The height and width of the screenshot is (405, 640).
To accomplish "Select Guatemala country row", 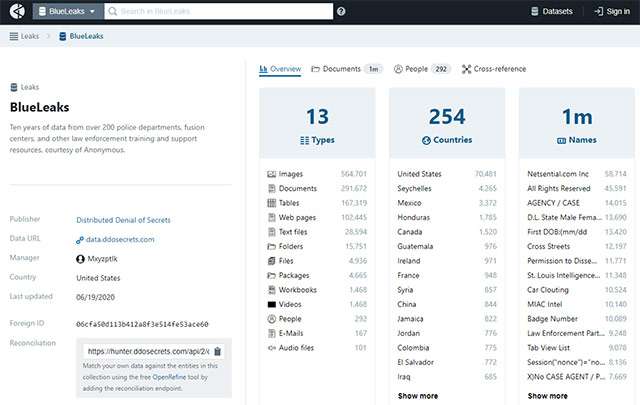I will pos(447,247).
